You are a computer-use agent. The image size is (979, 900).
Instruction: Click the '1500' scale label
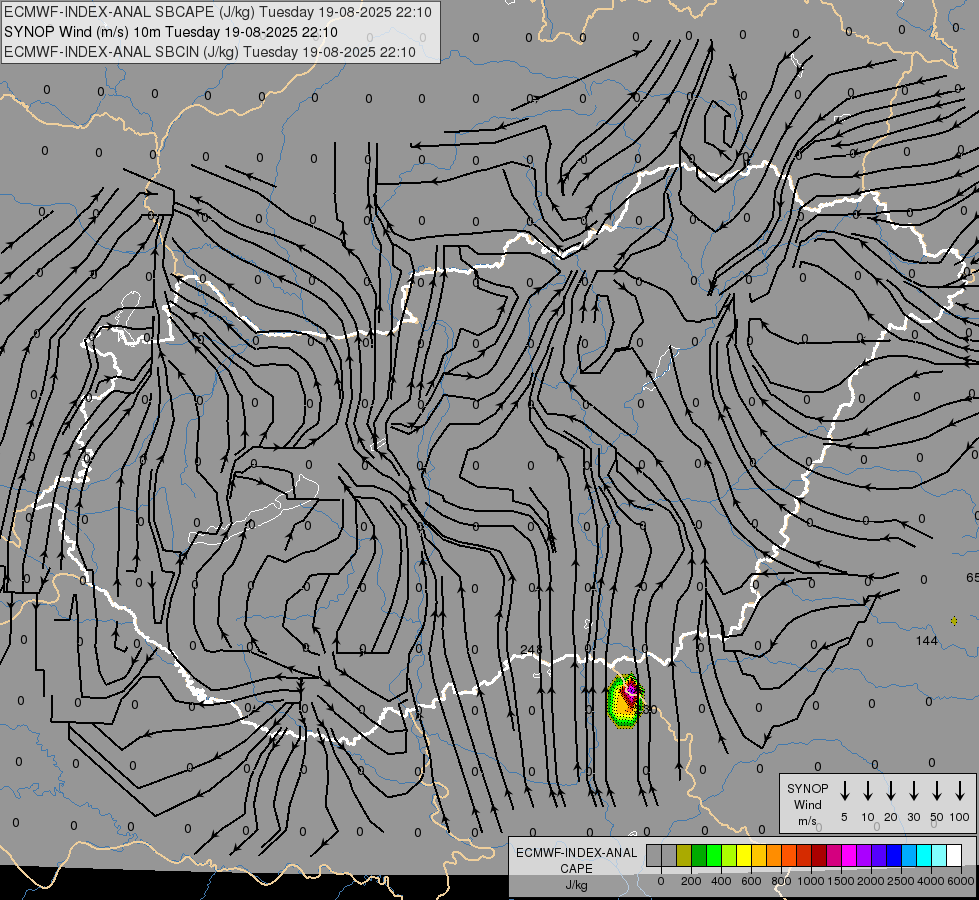click(840, 881)
